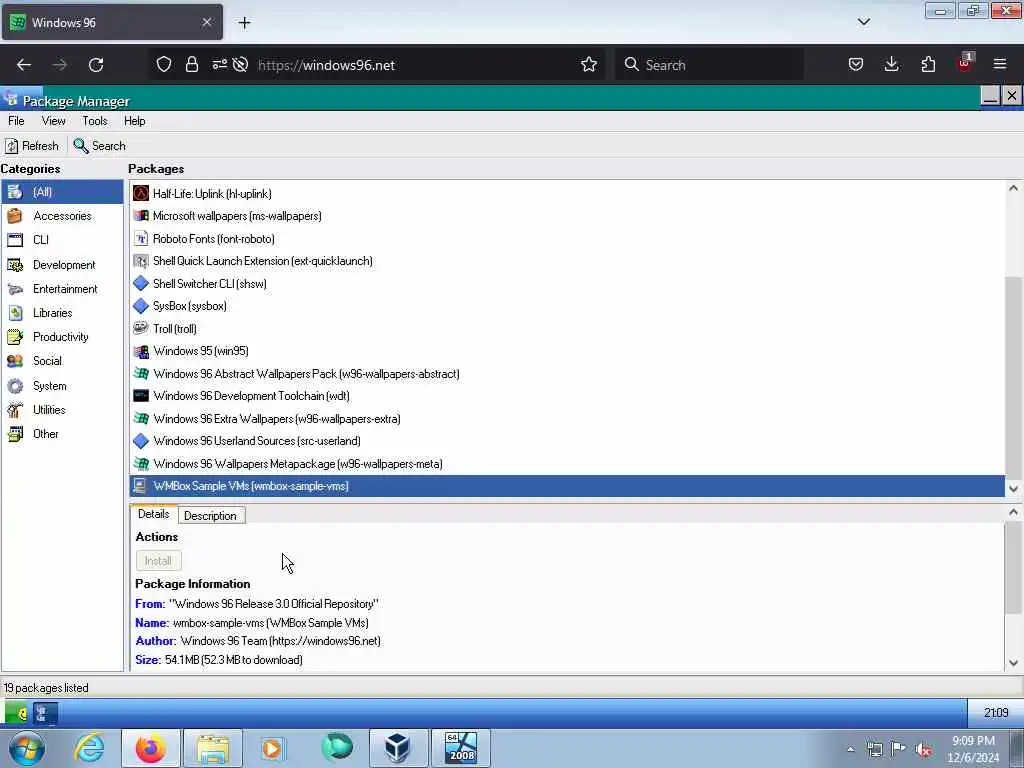
Task: Select the Roboto Fonts package icon
Action: coord(141,238)
